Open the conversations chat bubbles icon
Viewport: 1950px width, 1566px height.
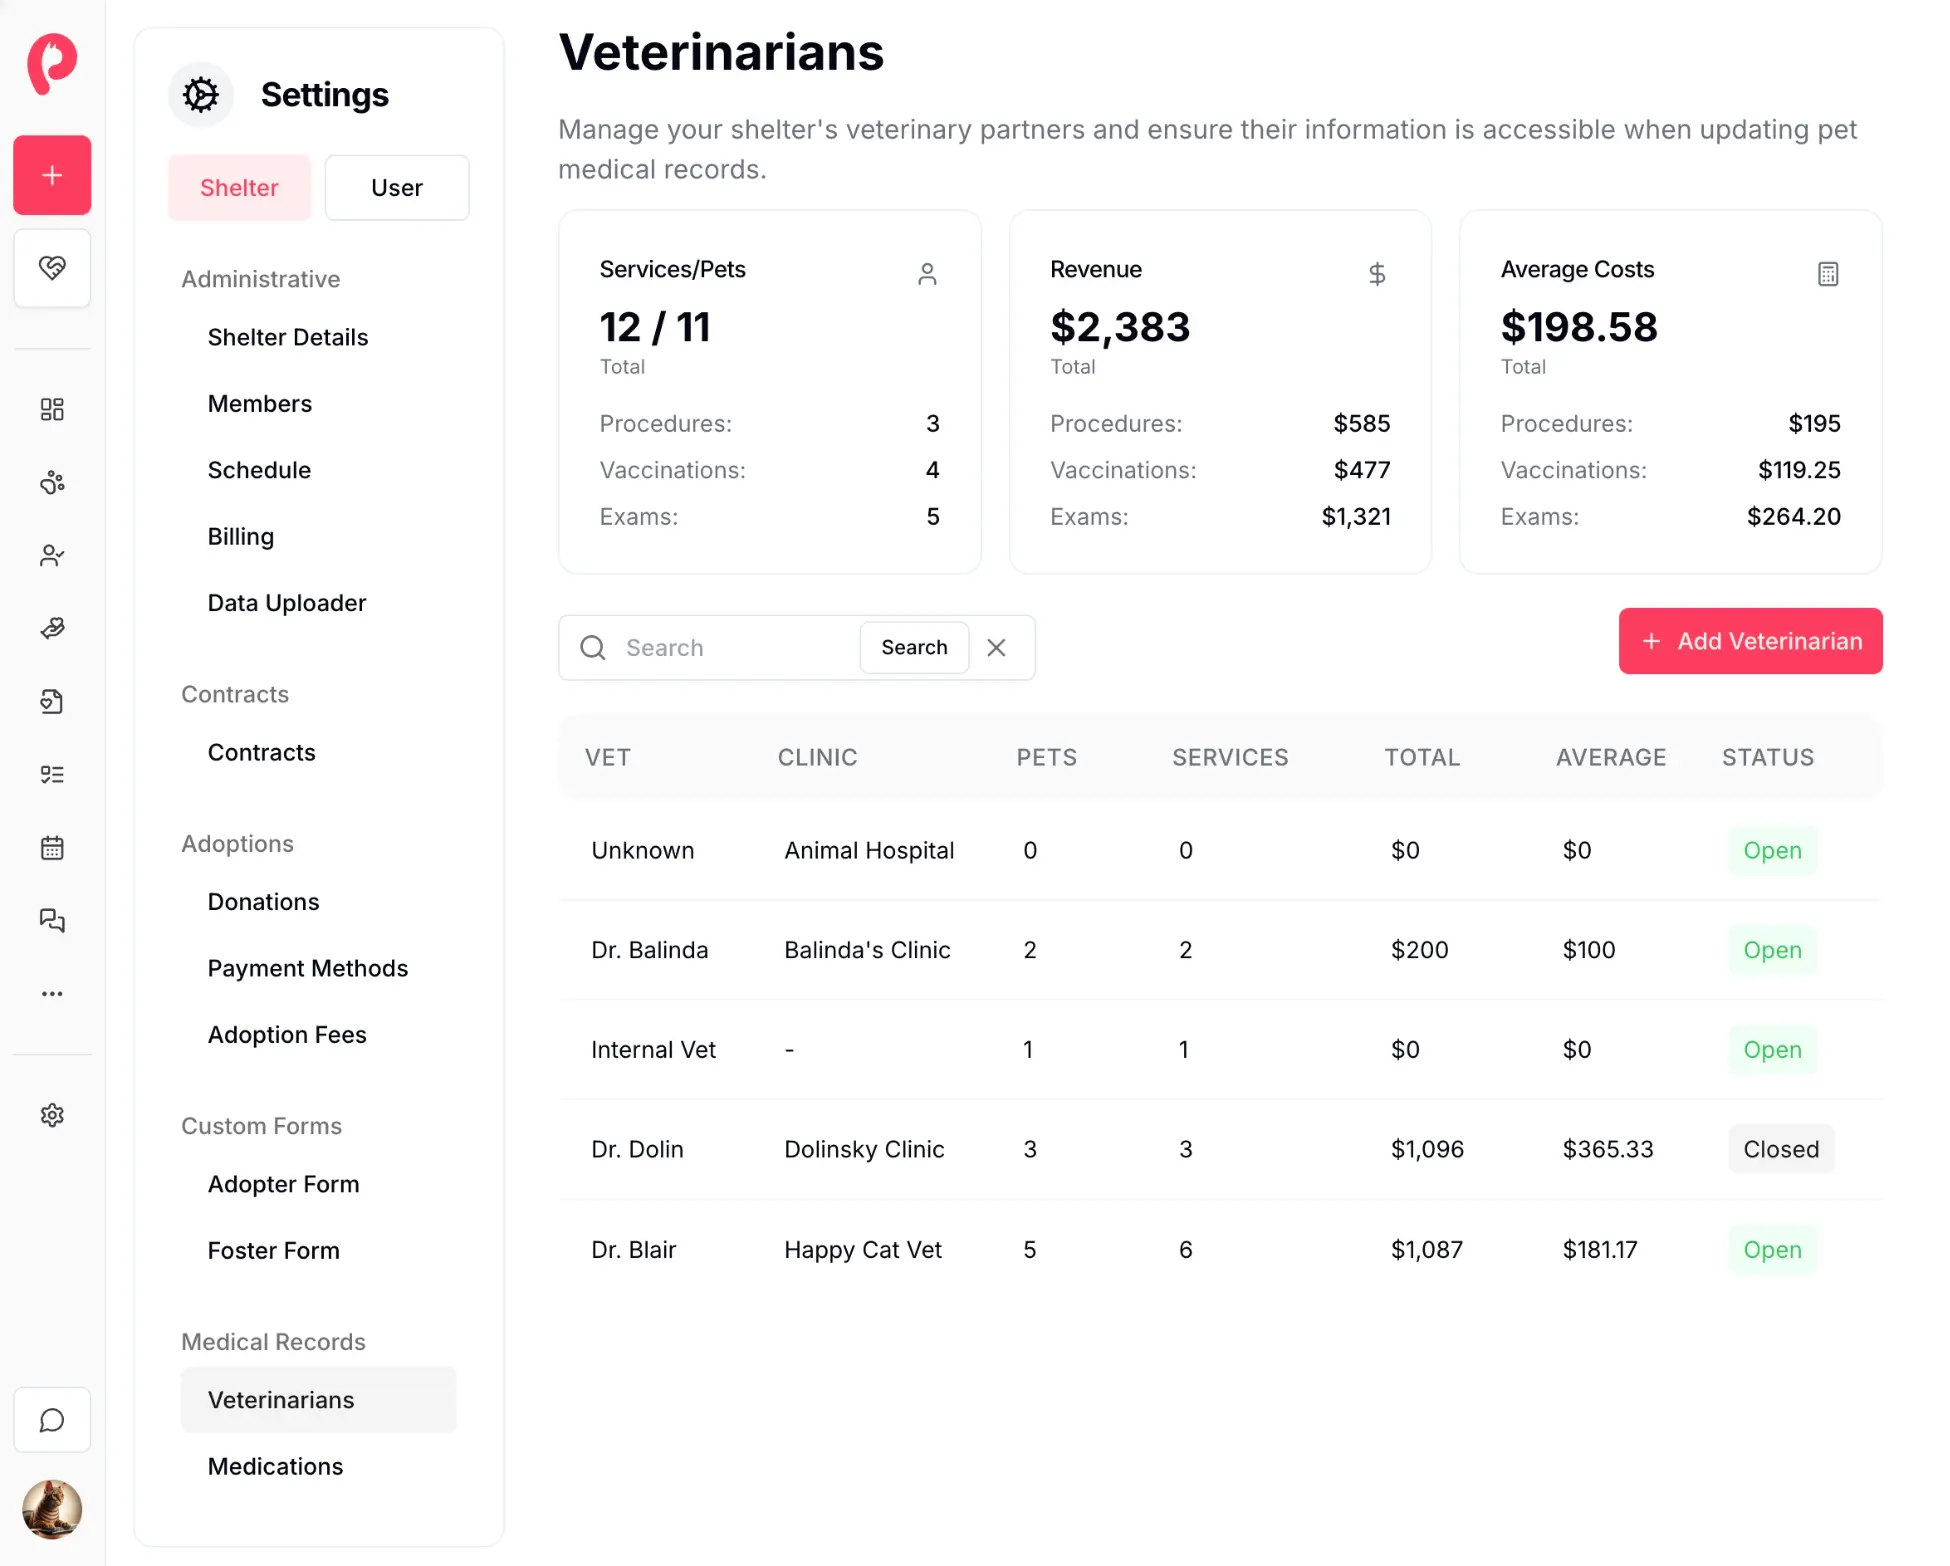[x=52, y=920]
